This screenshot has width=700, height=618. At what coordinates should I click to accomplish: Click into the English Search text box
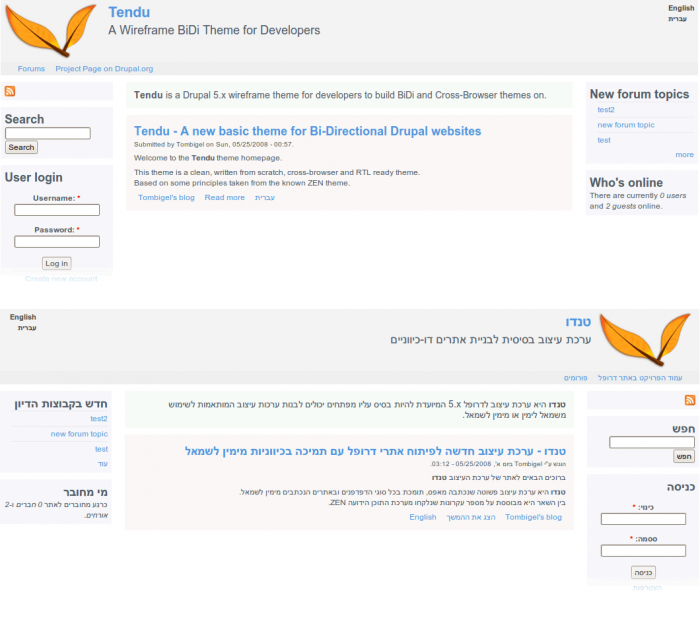[x=47, y=133]
